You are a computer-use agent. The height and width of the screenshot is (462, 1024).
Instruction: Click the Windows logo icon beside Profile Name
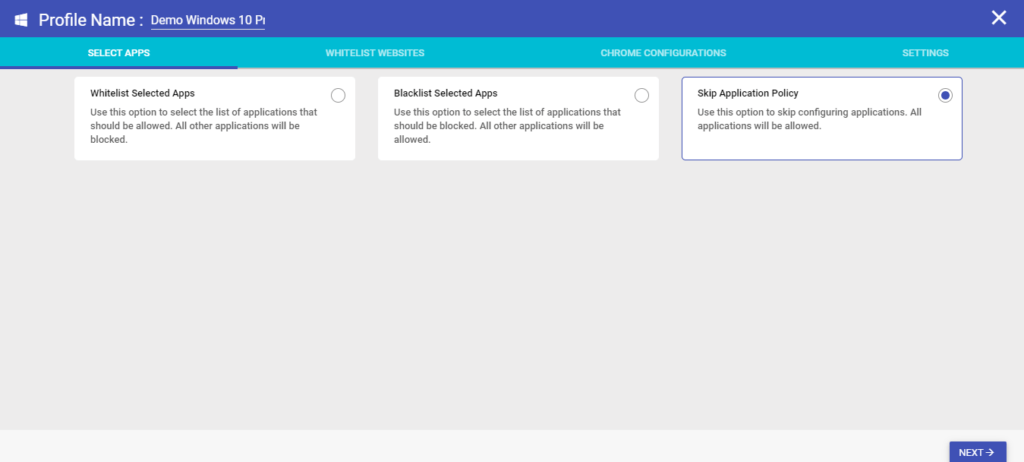point(21,20)
